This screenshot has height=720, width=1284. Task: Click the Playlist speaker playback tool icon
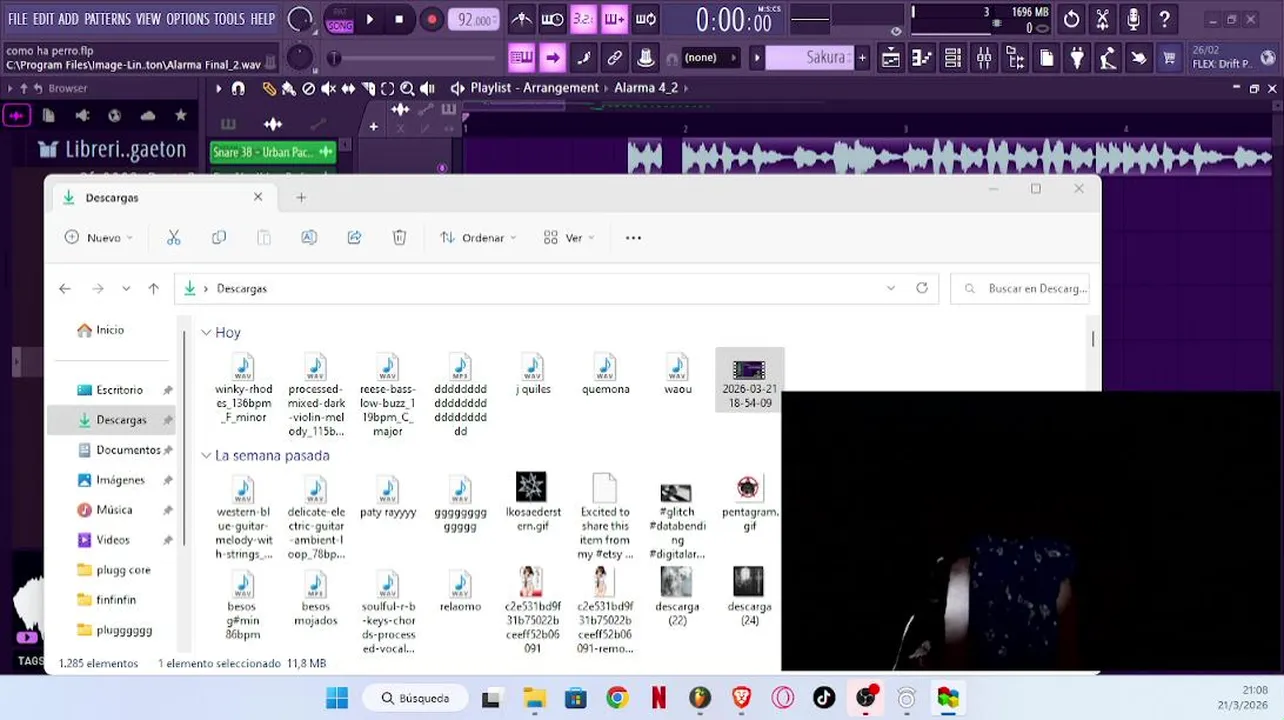[x=427, y=88]
